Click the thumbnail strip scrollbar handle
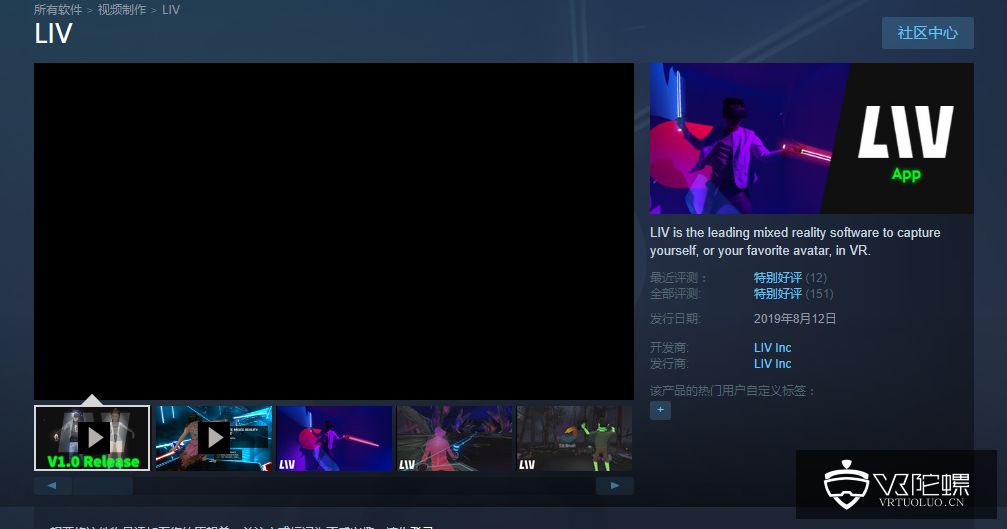Screen dimensions: 1007x529 (103, 485)
